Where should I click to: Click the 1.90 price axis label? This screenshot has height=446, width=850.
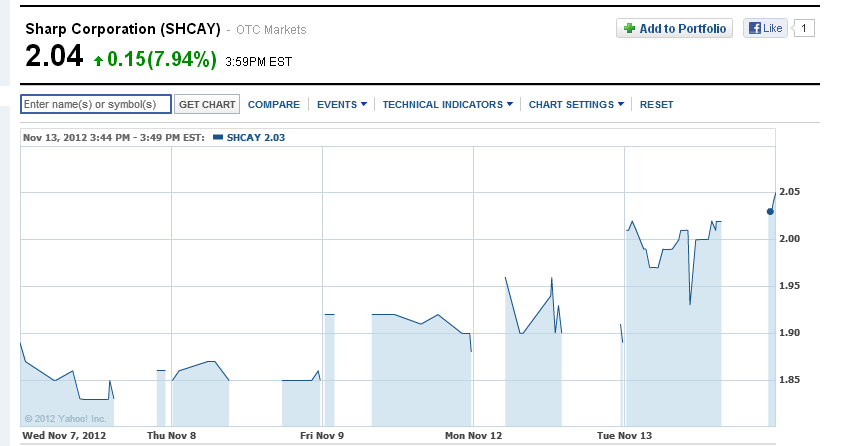(789, 333)
